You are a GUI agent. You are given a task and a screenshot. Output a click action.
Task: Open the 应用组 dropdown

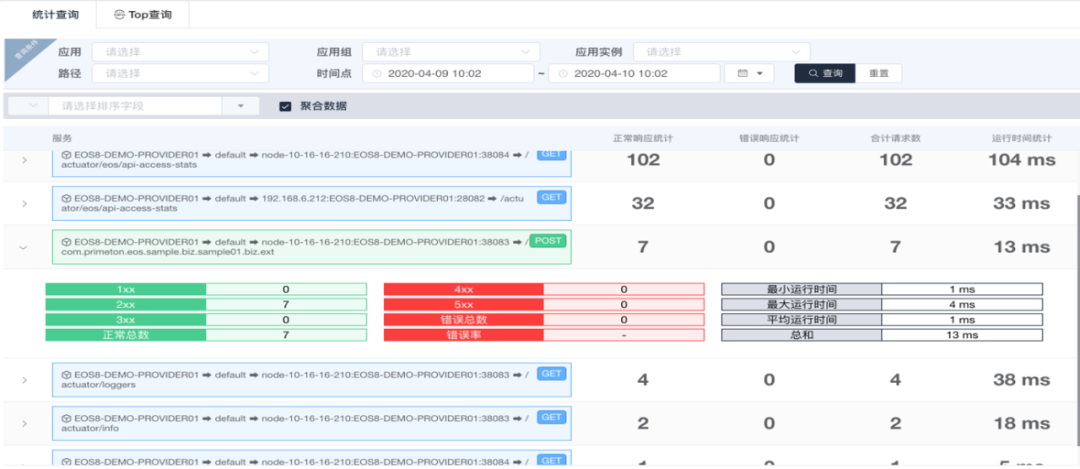click(451, 52)
